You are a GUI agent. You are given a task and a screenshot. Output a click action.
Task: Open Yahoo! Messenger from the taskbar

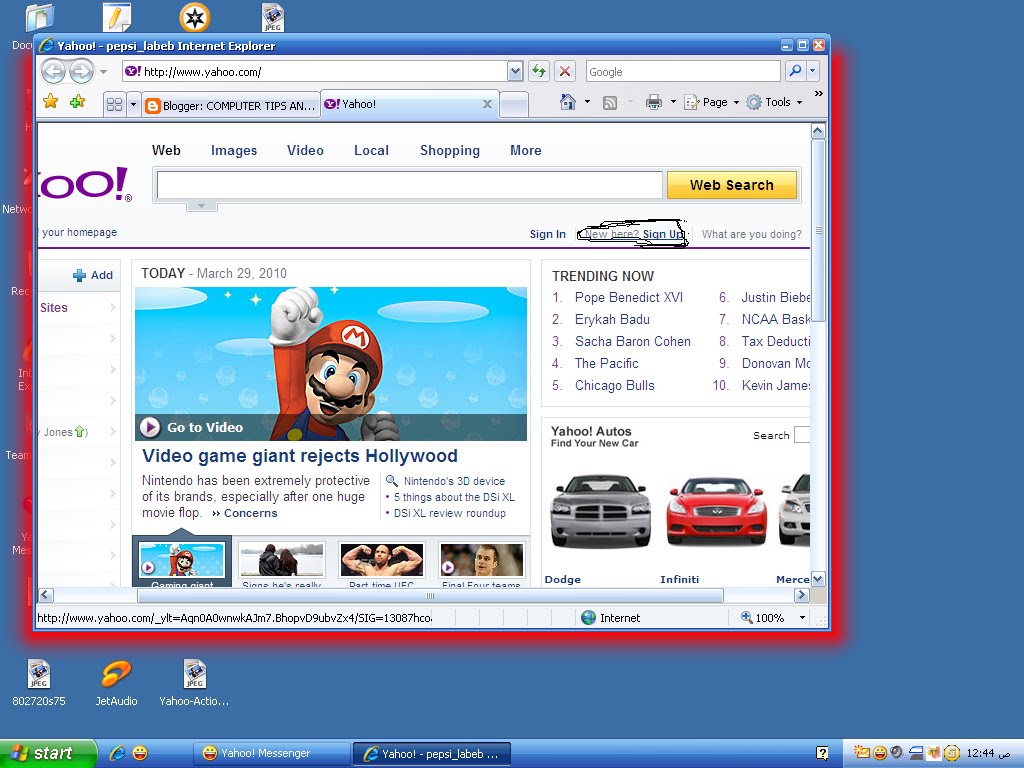(272, 754)
